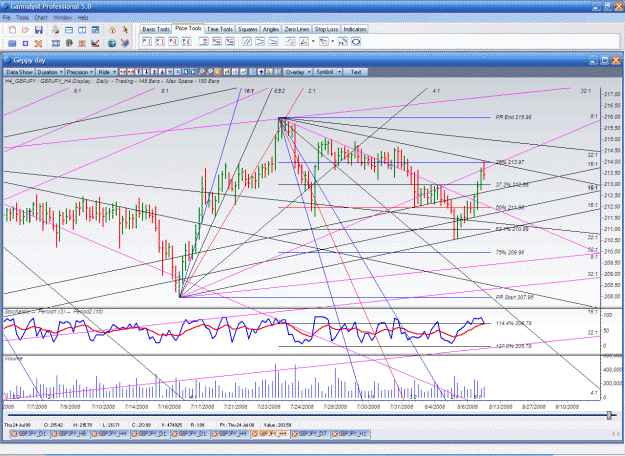Open the Hide dropdown

pos(107,72)
